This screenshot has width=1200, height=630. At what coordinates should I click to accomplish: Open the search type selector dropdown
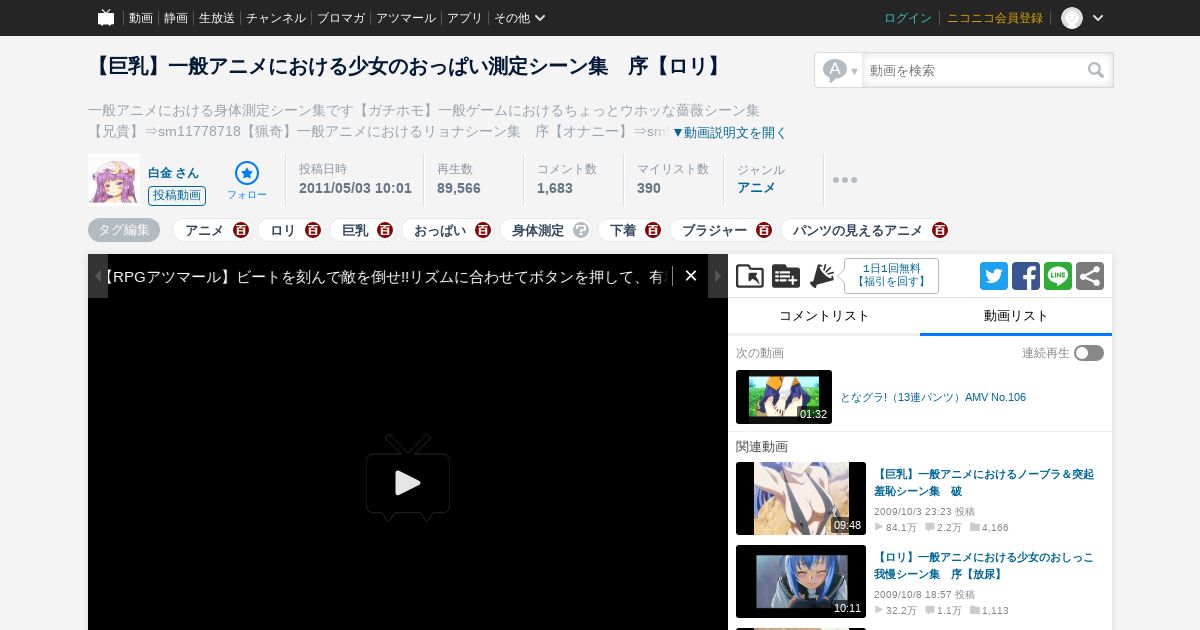coord(840,70)
